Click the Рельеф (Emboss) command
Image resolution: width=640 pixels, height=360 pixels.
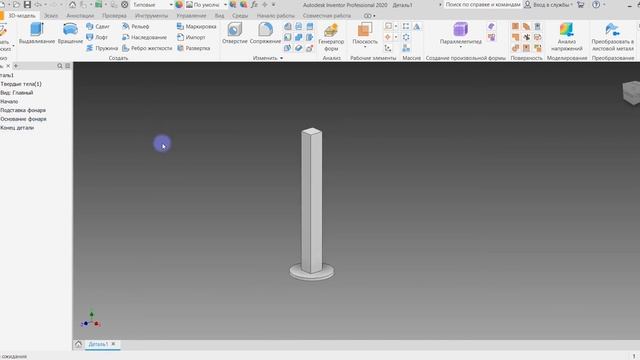136,27
